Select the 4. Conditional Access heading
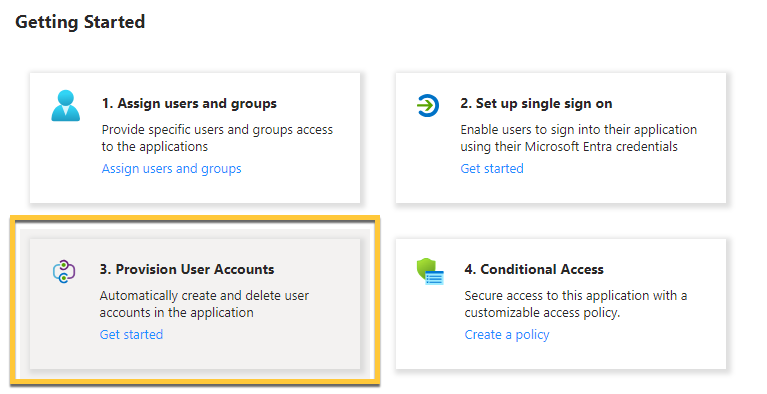 534,269
